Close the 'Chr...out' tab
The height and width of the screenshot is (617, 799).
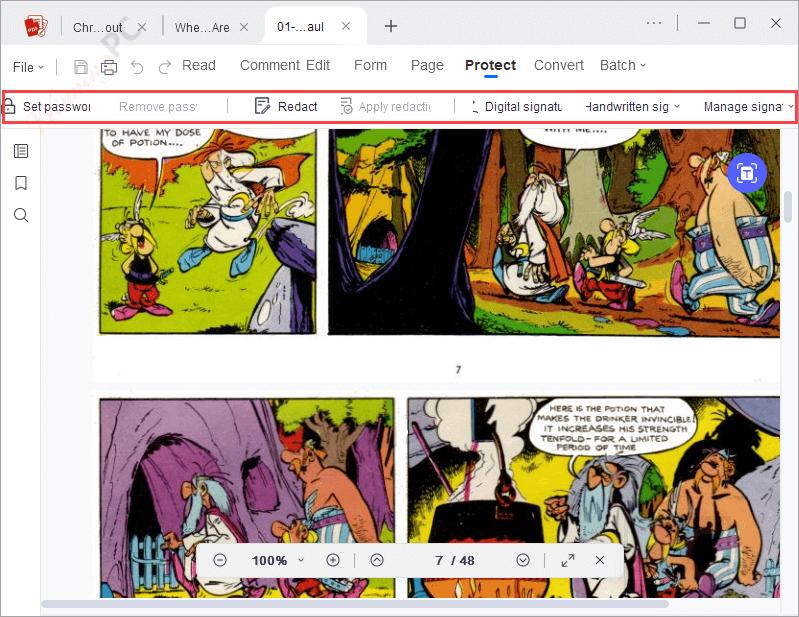point(142,27)
